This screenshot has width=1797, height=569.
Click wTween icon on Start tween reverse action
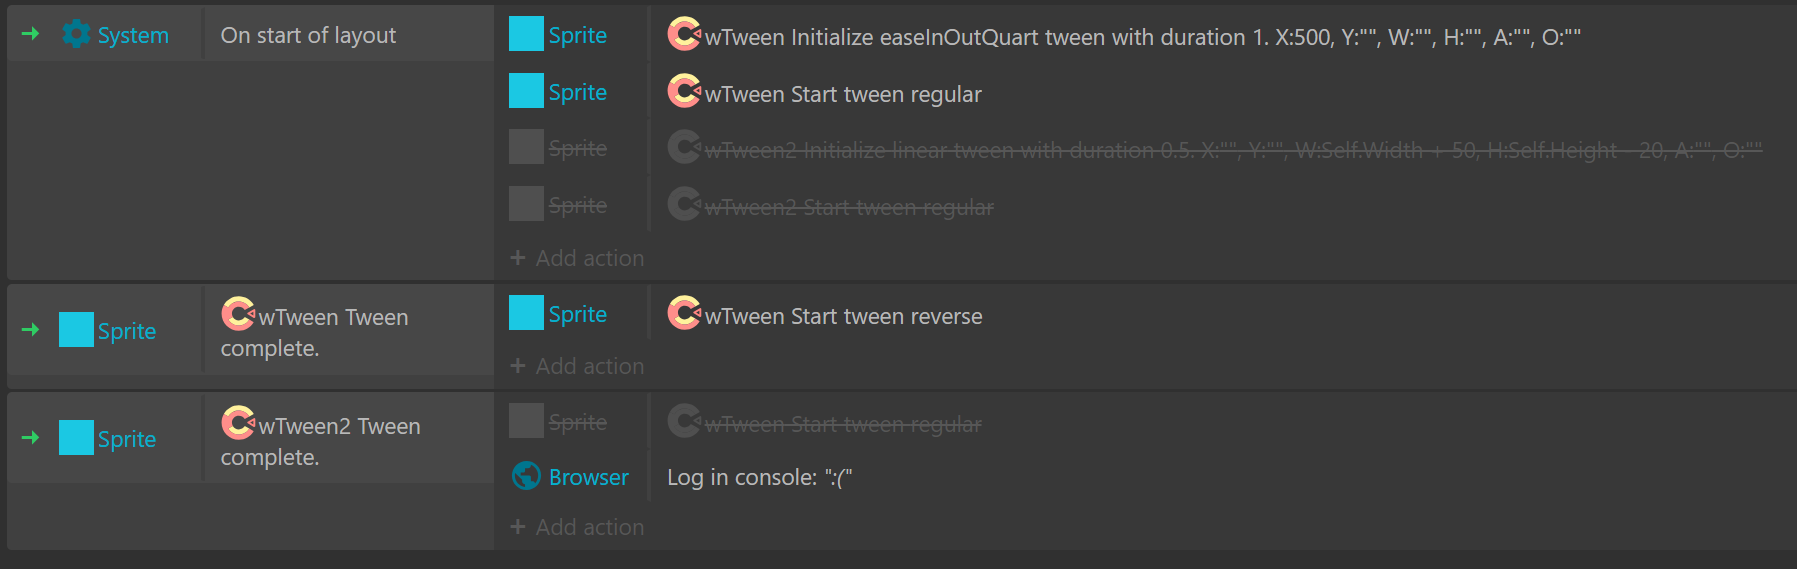tap(684, 313)
